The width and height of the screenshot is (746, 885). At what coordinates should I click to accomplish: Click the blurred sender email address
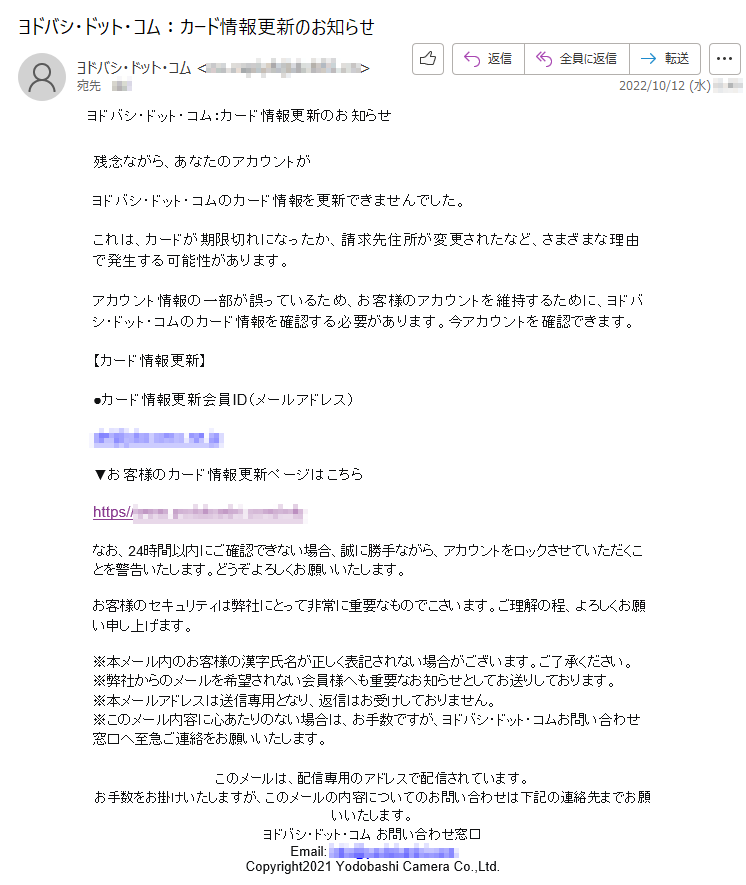[x=283, y=68]
